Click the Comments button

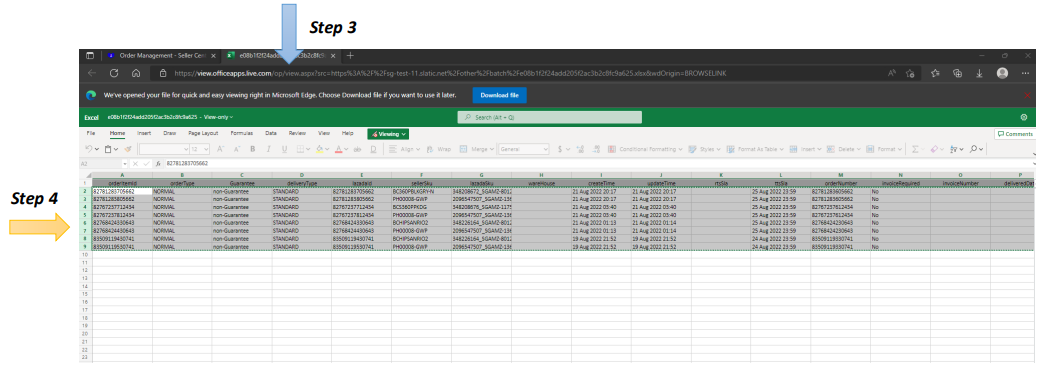1014,134
